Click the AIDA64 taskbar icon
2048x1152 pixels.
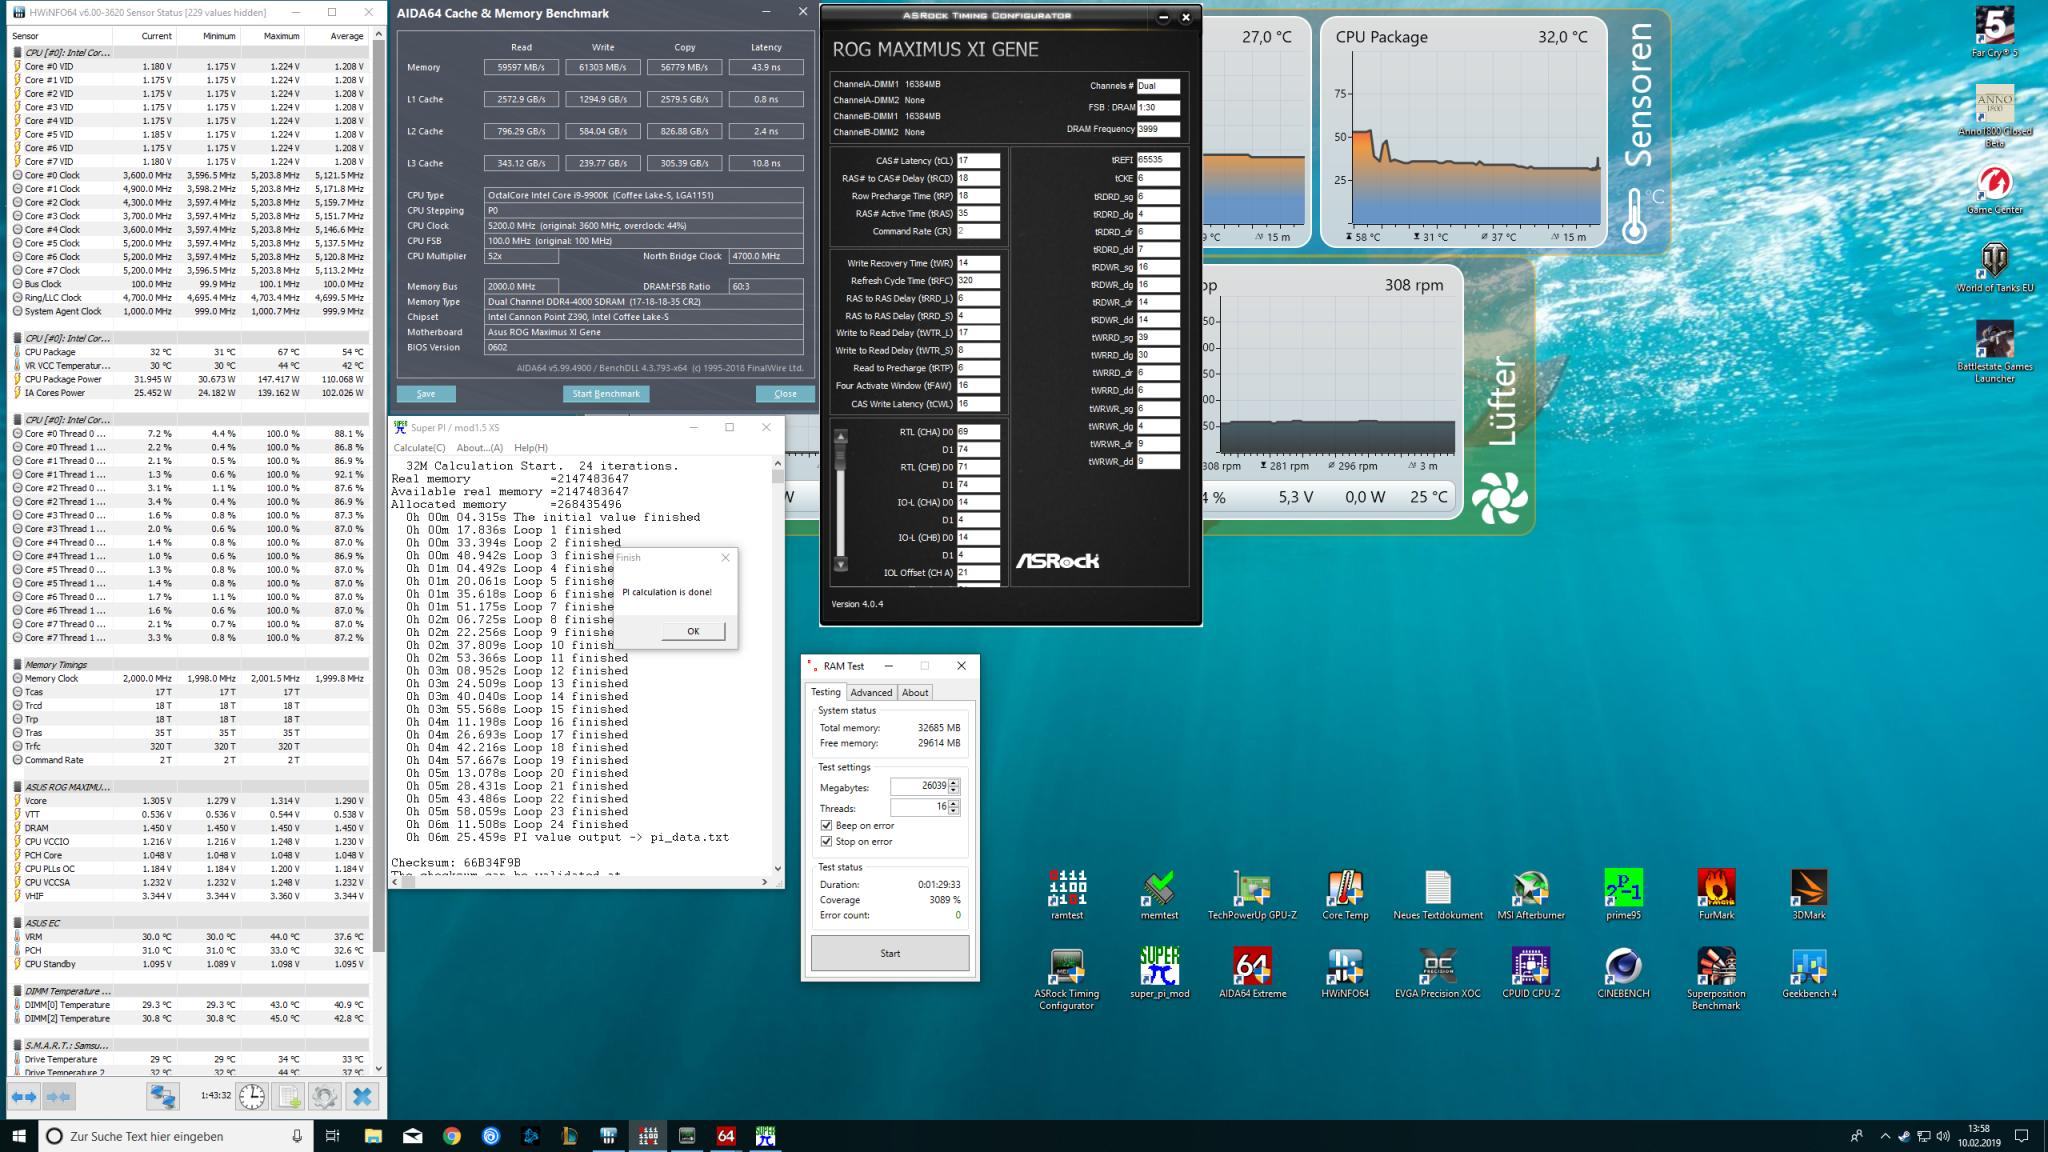click(x=726, y=1136)
